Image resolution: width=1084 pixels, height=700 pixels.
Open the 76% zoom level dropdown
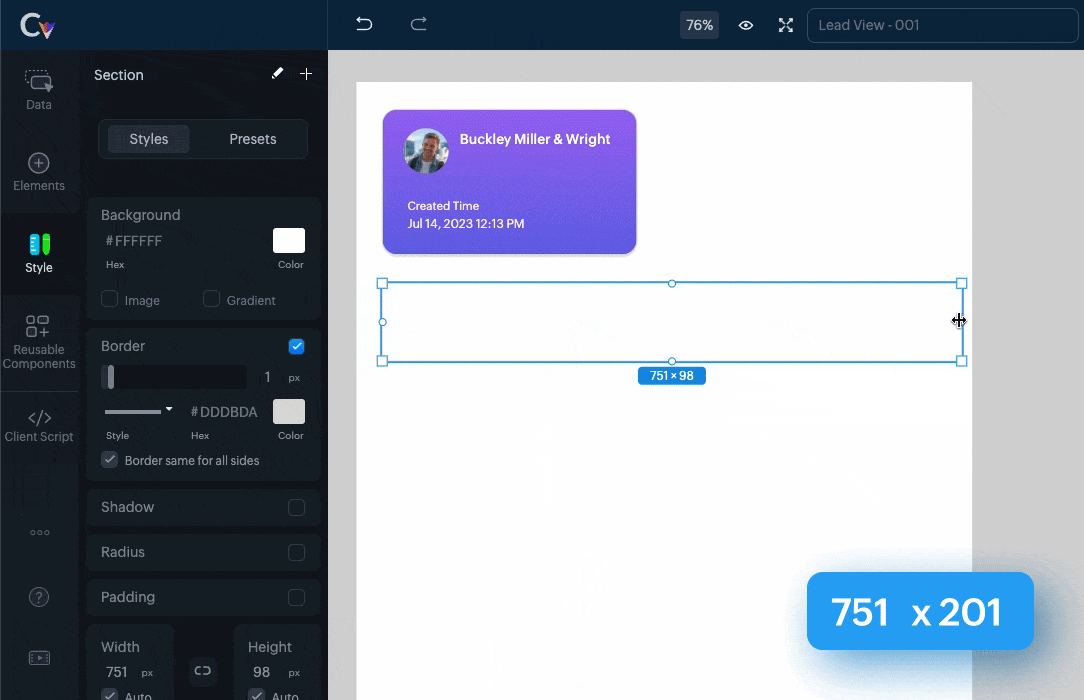pos(699,25)
